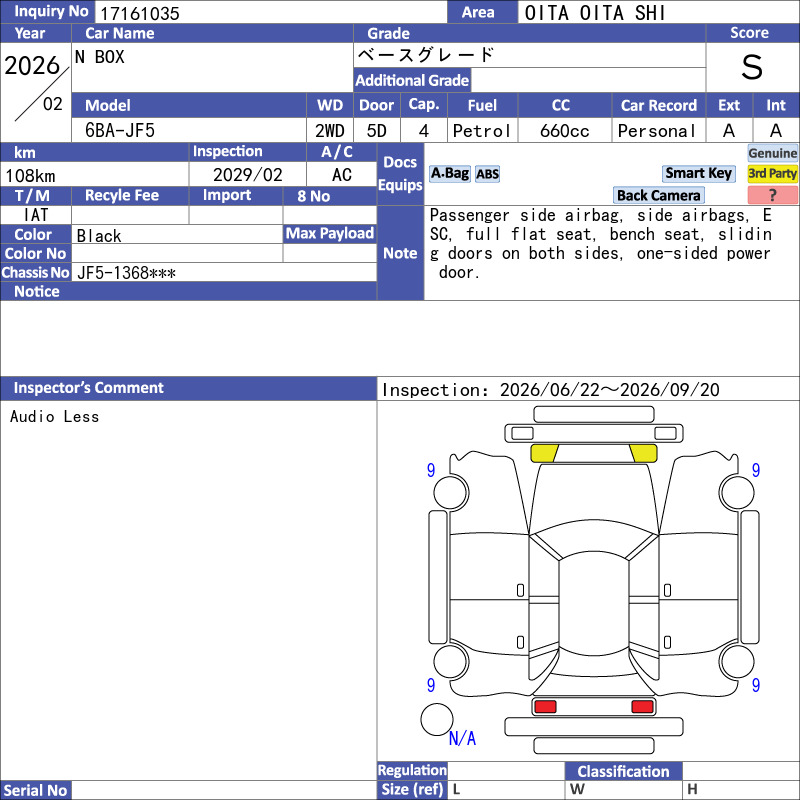Click the 108km mileage value
The image size is (800, 800).
click(31, 176)
